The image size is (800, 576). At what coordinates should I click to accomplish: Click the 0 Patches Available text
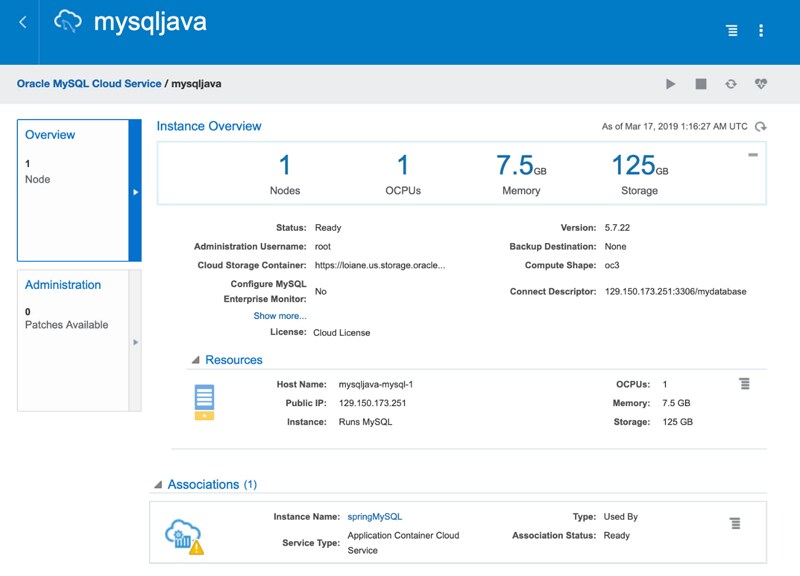tap(66, 318)
